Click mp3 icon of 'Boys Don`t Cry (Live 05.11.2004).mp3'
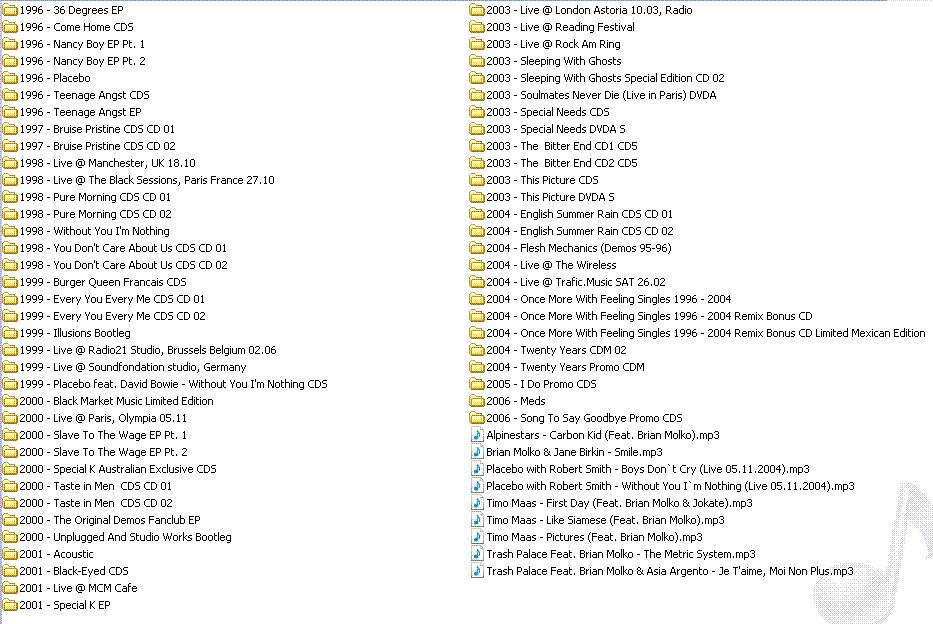Viewport: 933px width, 624px height. tap(477, 469)
